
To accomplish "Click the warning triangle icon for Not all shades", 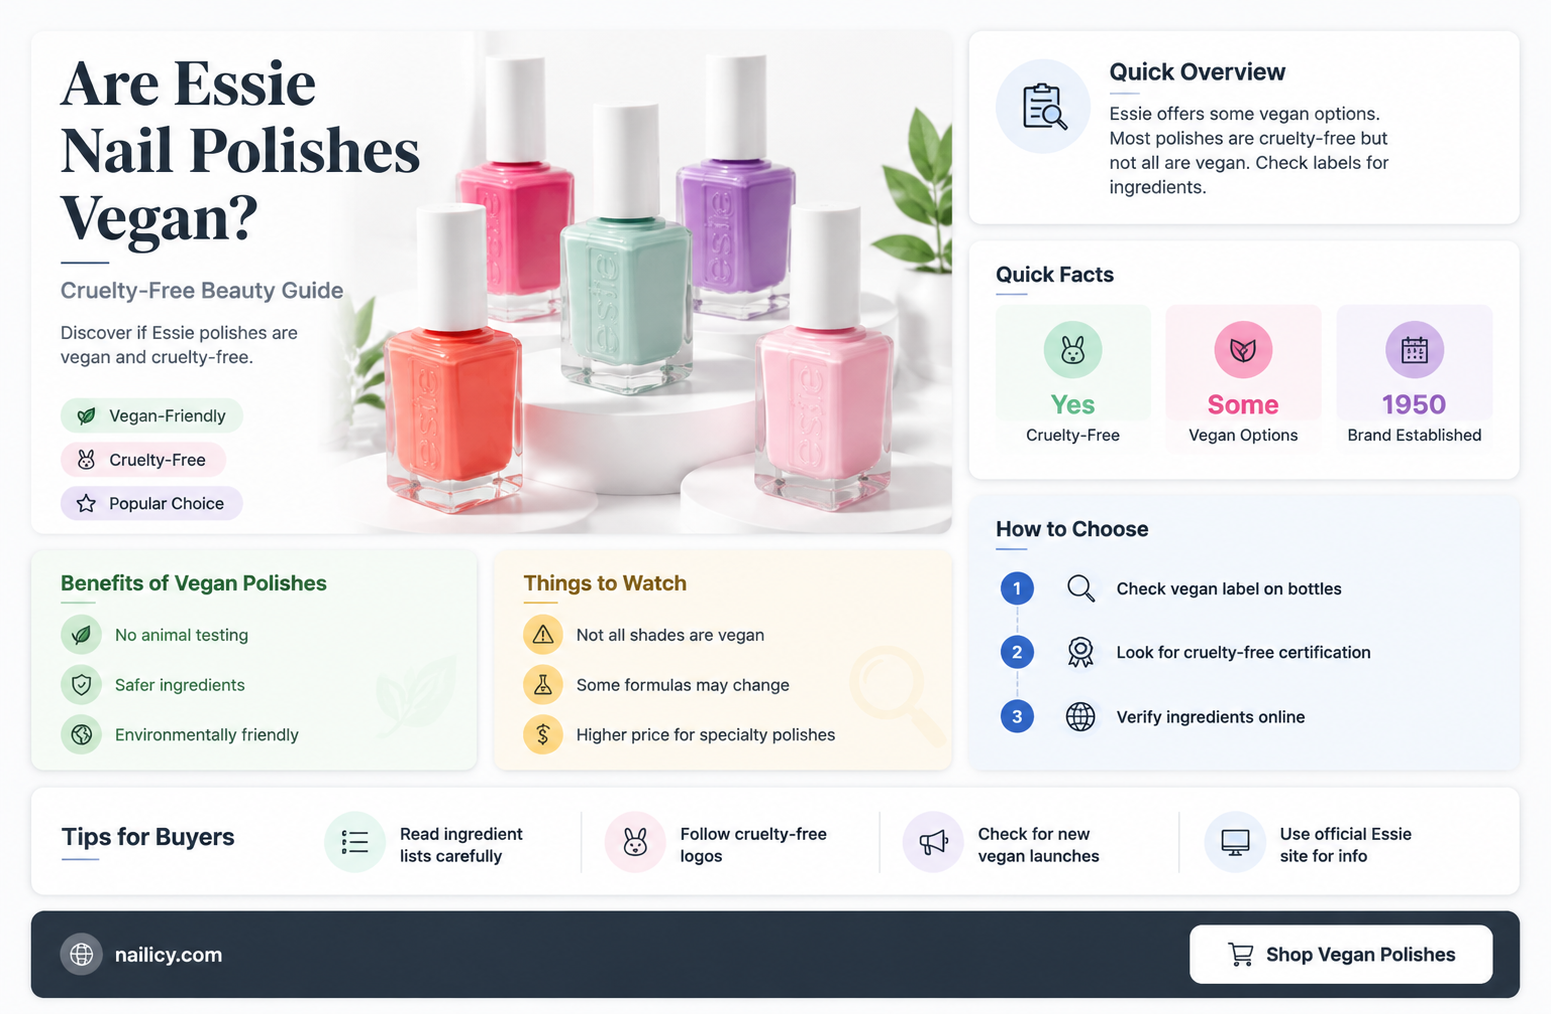I will pos(543,635).
